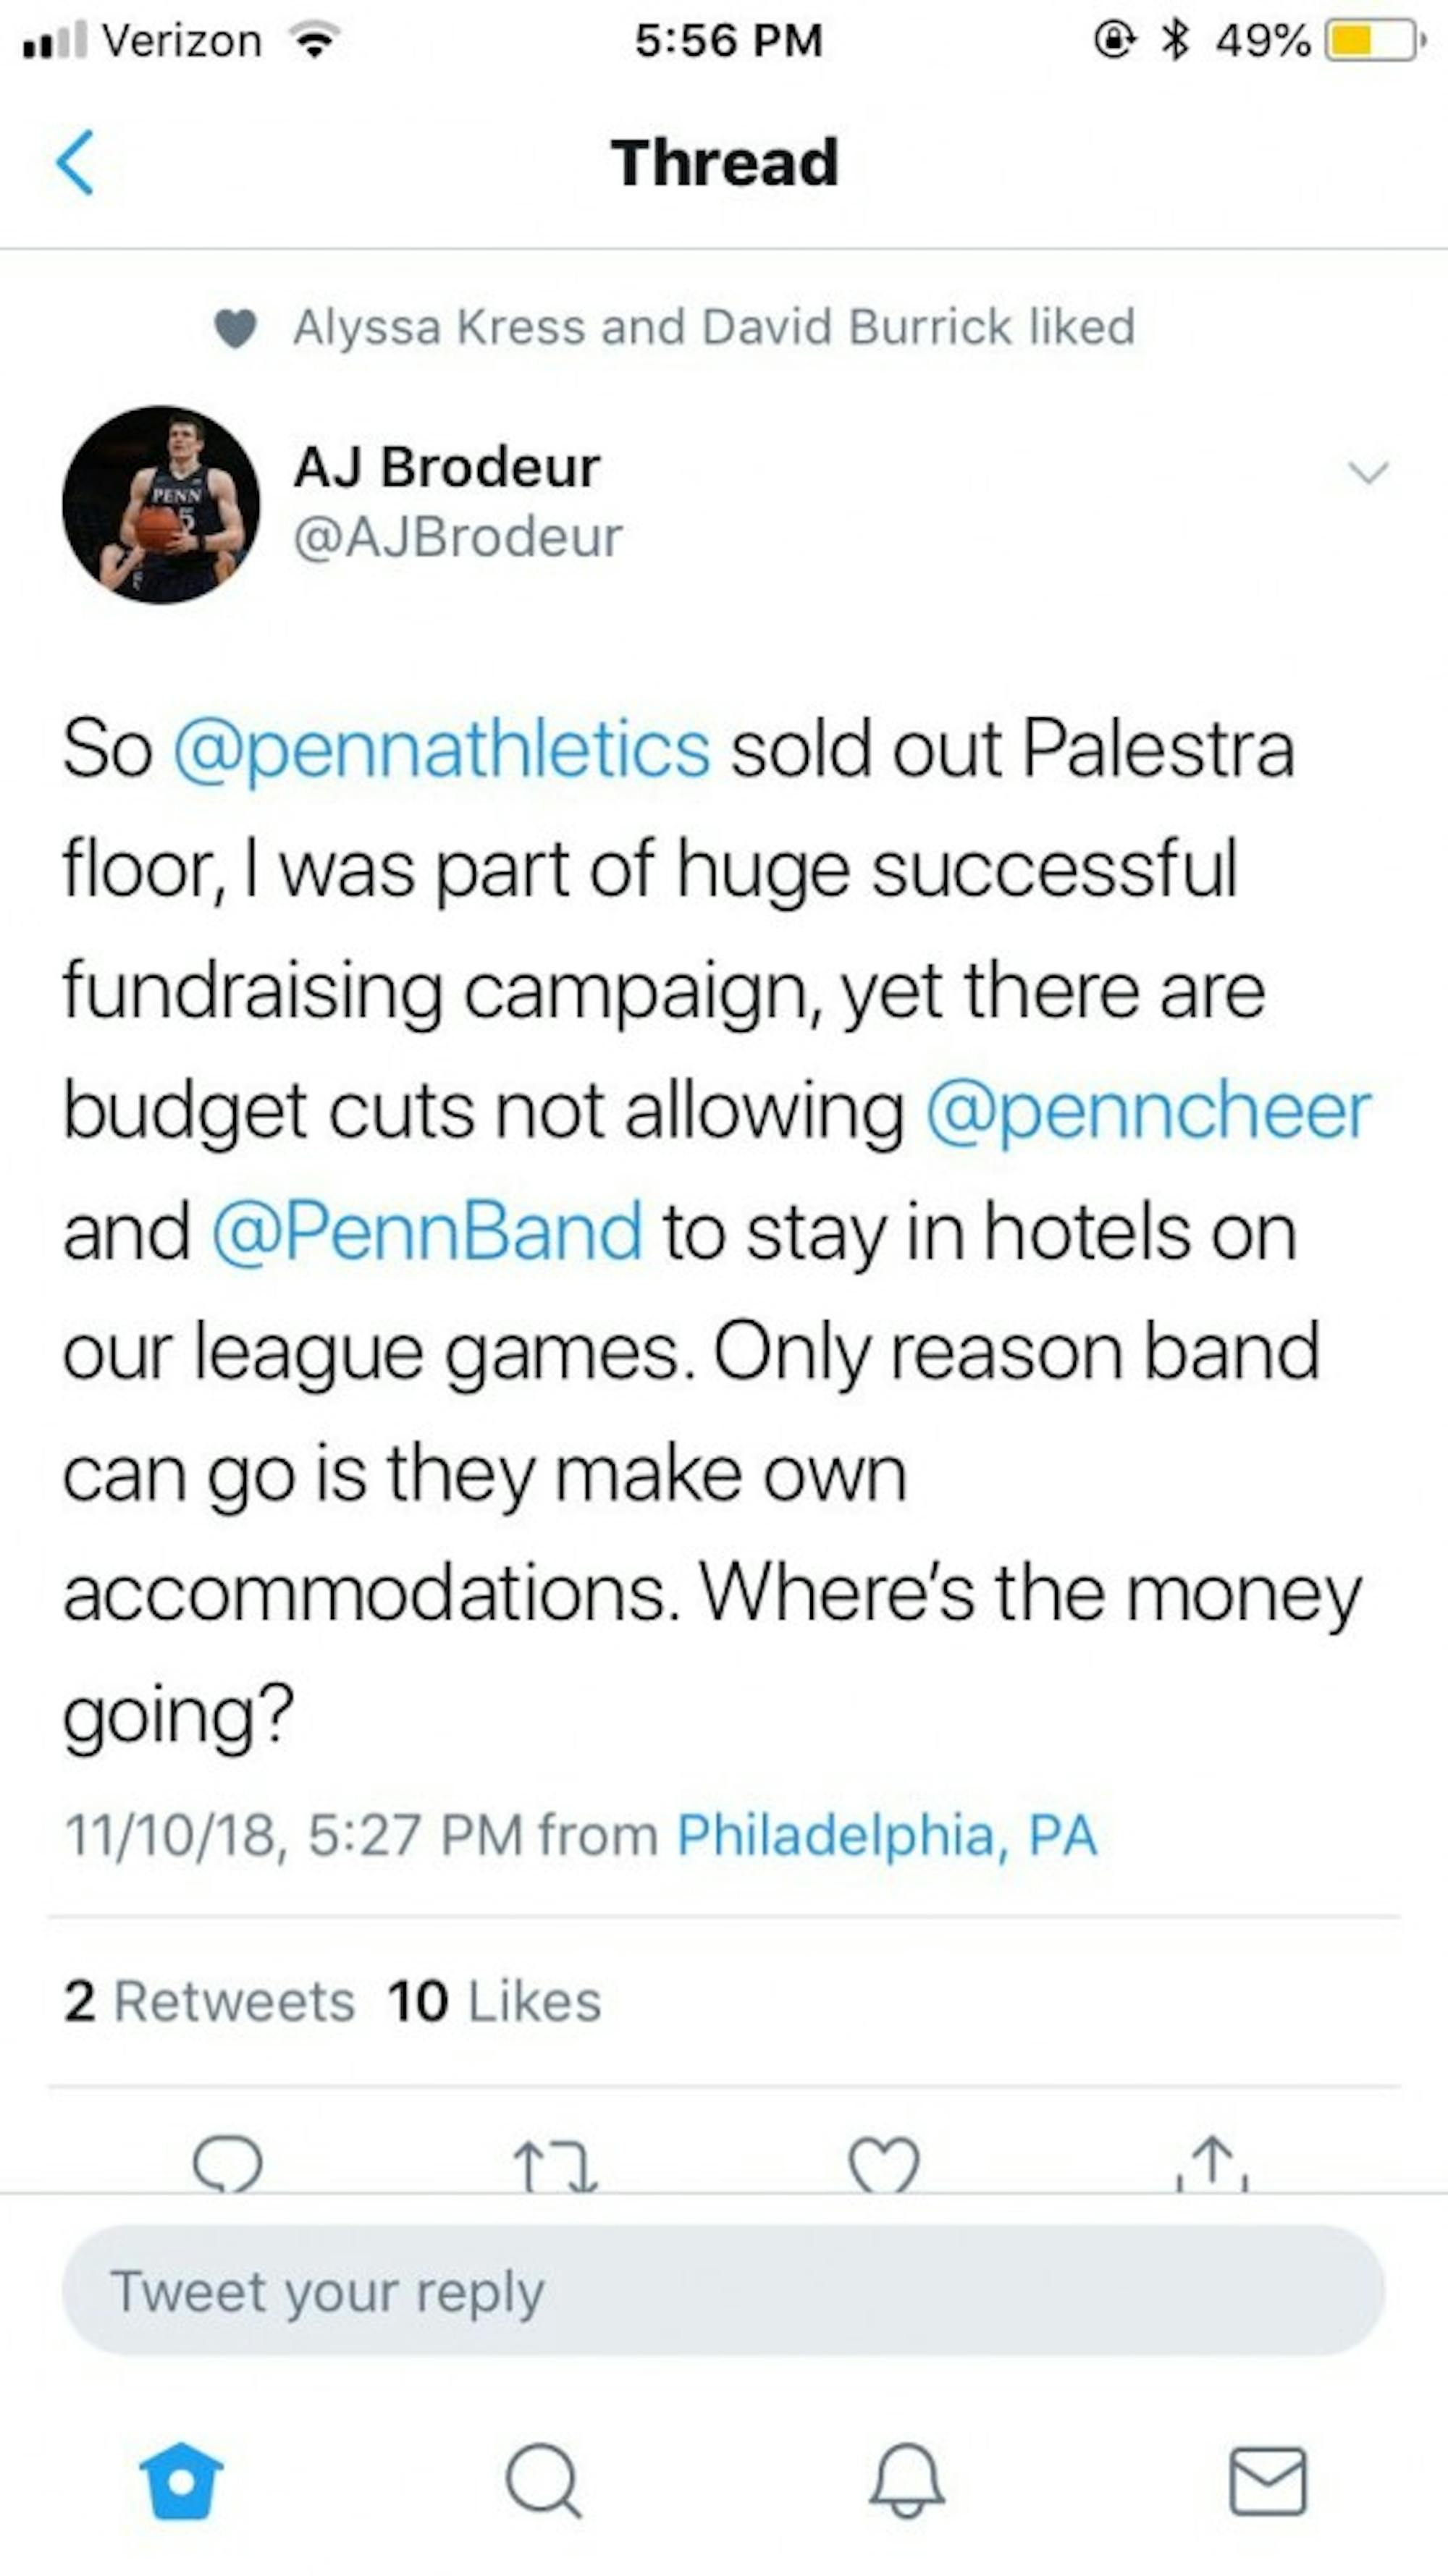
Task: Open the Search tab magnifier
Action: coord(543,2480)
